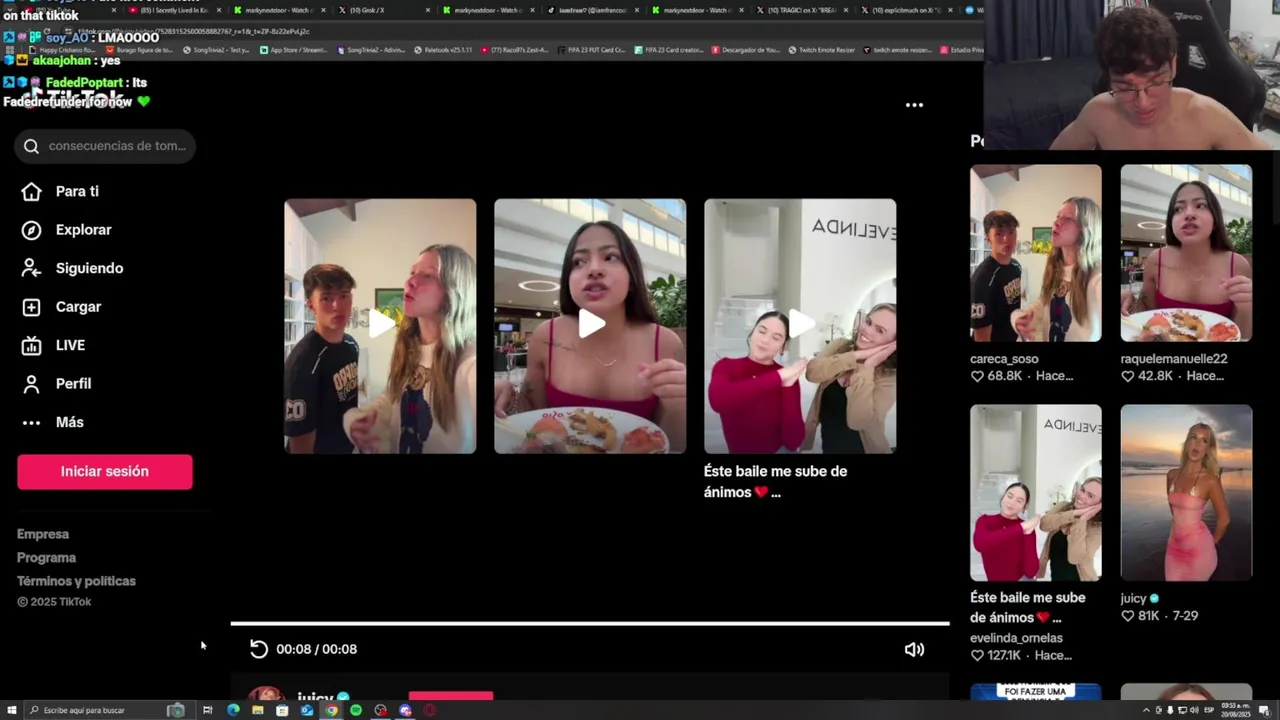Viewport: 1280px width, 720px height.
Task: Click the system tray microphone icon
Action: [x=1170, y=710]
